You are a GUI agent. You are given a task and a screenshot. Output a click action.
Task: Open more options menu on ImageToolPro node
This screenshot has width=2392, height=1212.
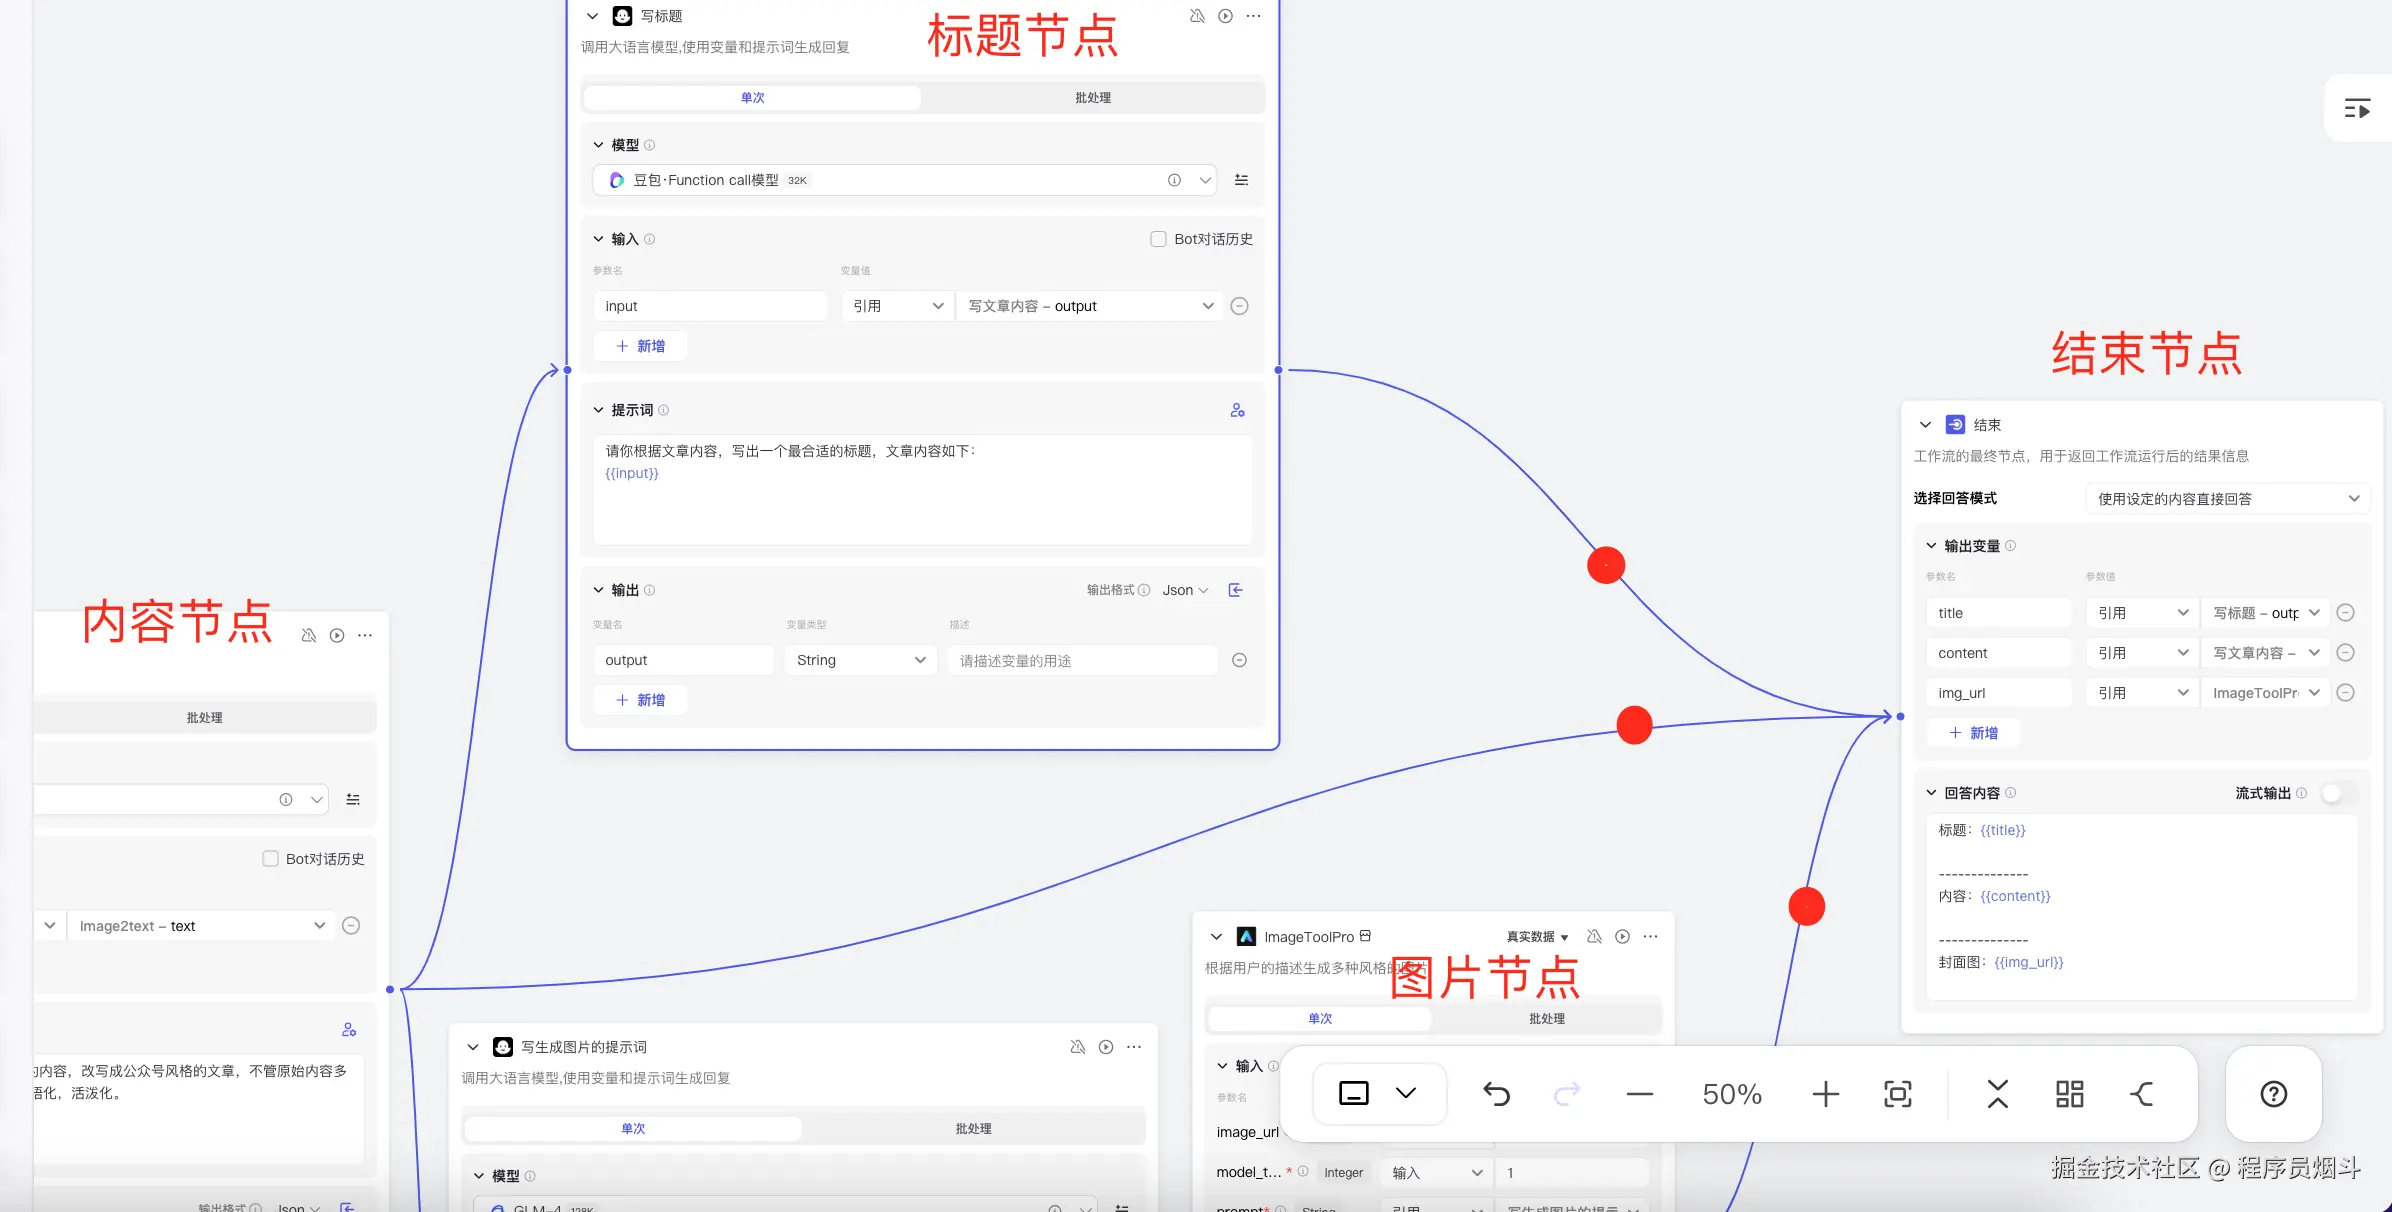pos(1650,937)
